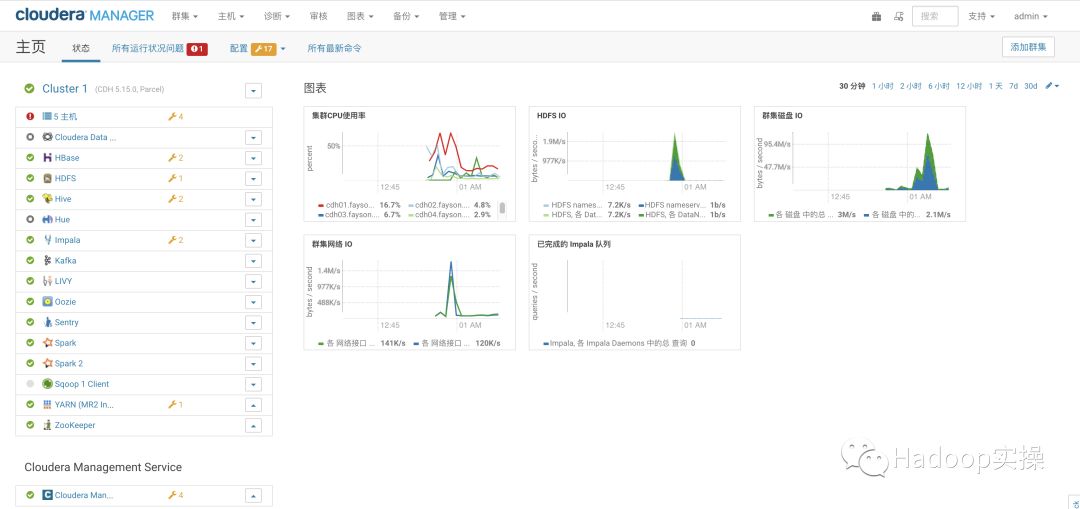Select the 6 小时 time range
Screen dimensions: 1080x509
pos(939,86)
